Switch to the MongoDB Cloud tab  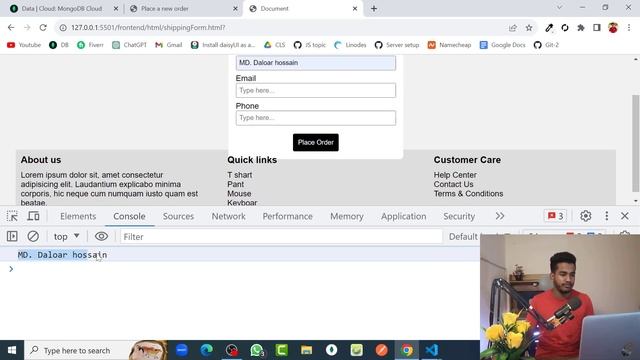(61, 8)
